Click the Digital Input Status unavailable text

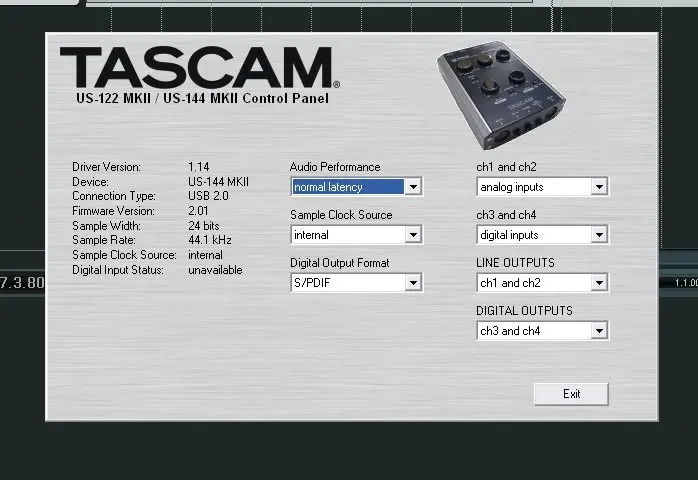215,270
